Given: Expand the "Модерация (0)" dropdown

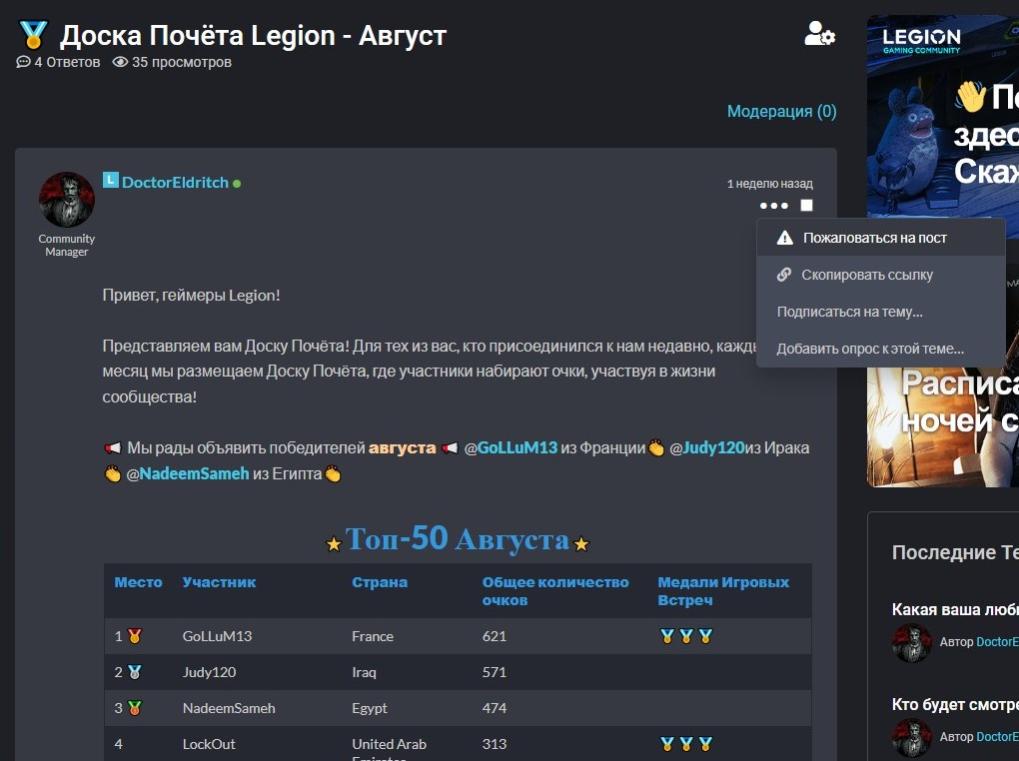Looking at the screenshot, I should point(781,112).
